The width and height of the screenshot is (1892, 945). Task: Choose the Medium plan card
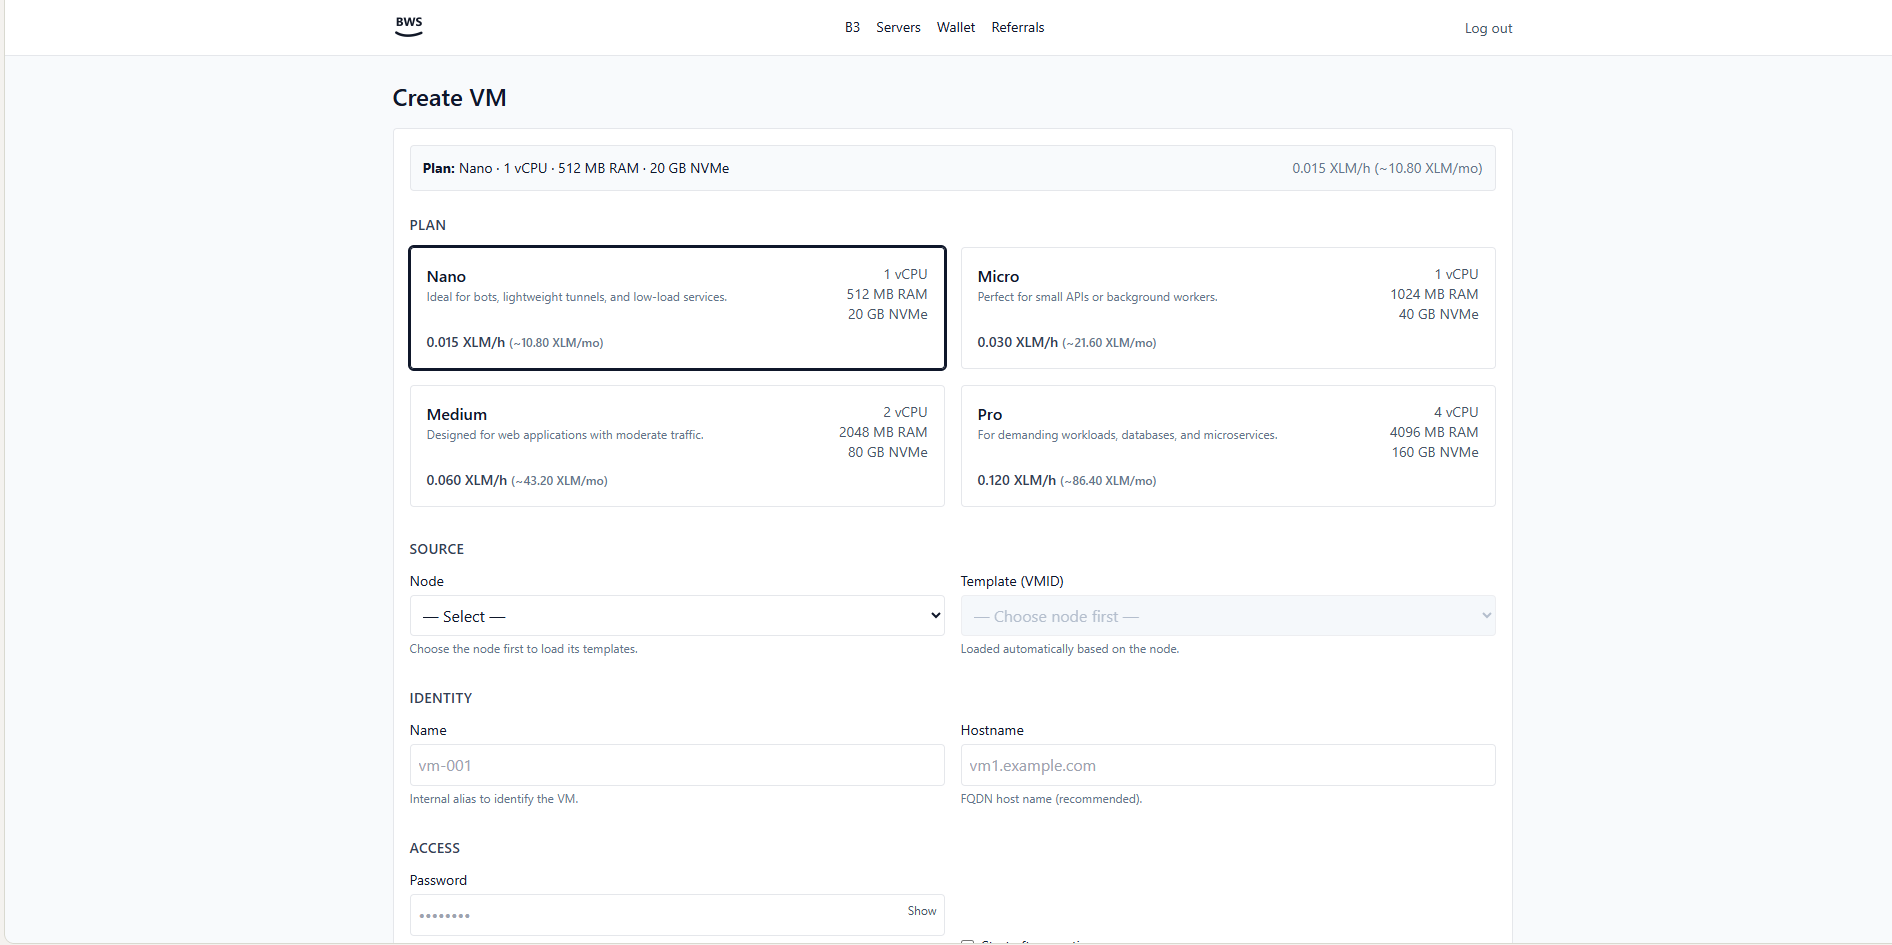[x=677, y=446]
